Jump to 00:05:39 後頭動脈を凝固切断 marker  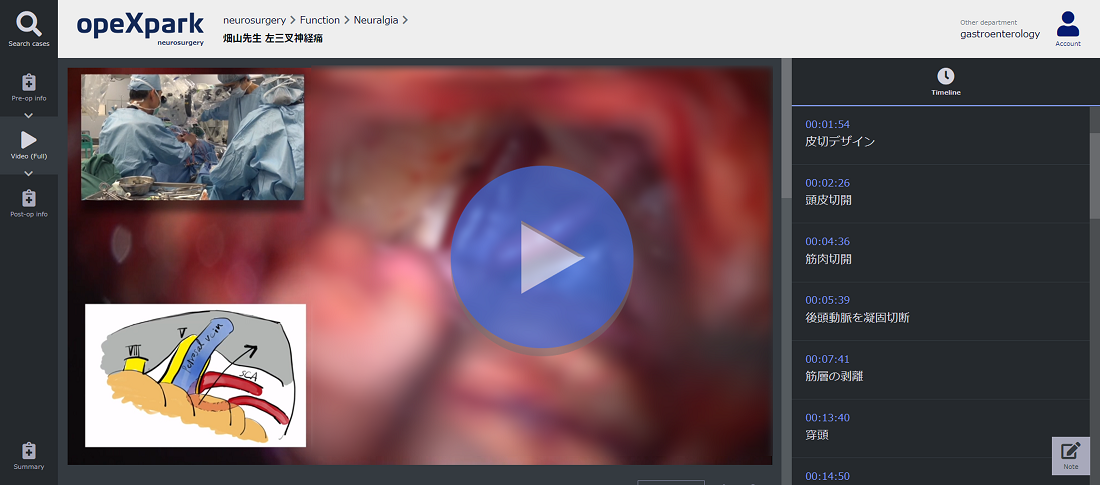pyautogui.click(x=941, y=312)
